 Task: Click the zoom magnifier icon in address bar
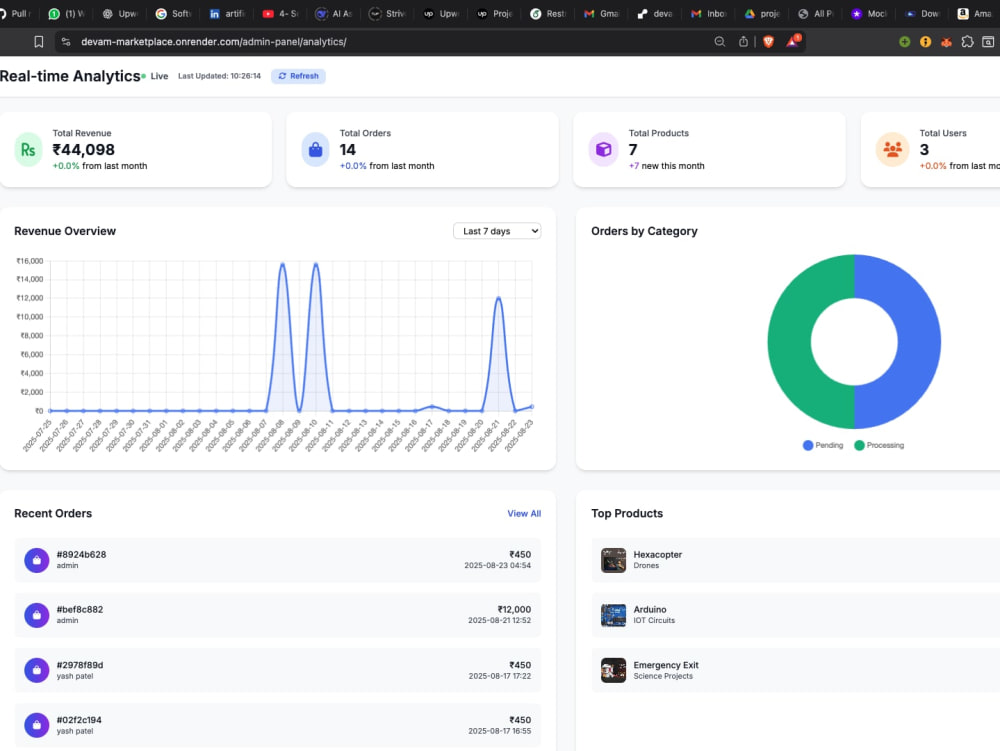click(x=719, y=42)
